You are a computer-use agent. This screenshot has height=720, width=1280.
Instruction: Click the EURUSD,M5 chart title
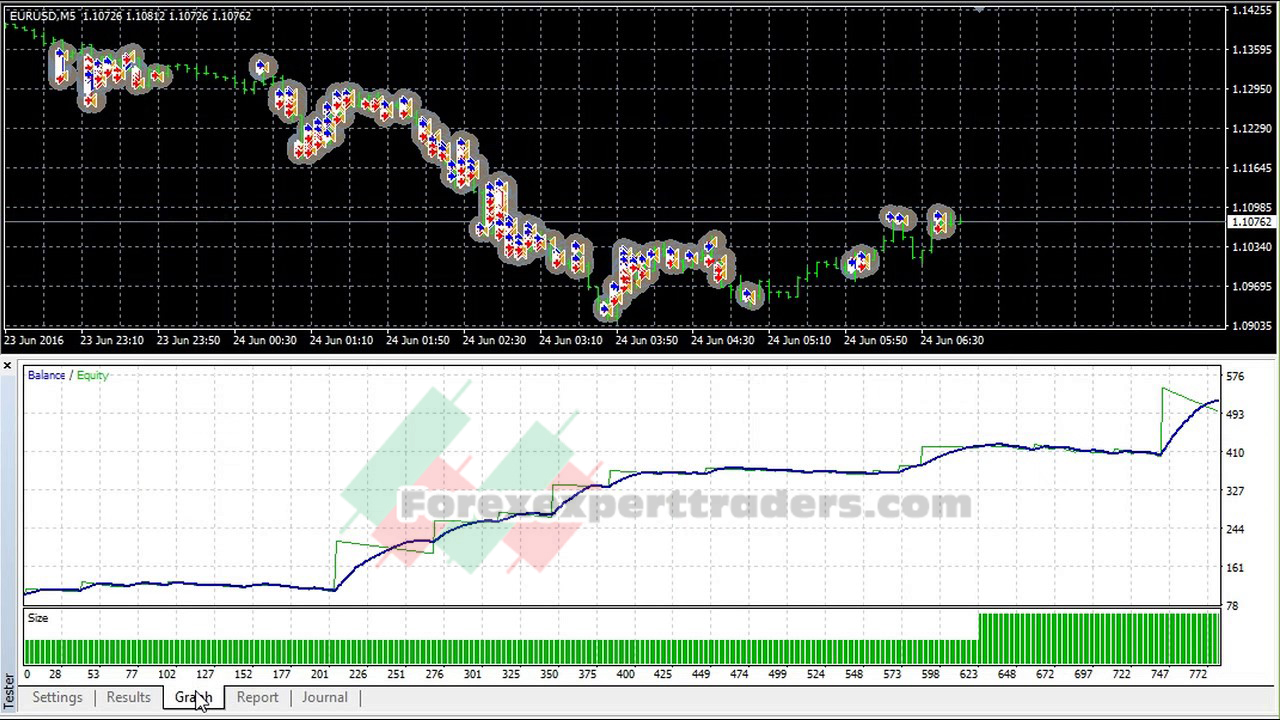click(x=42, y=16)
